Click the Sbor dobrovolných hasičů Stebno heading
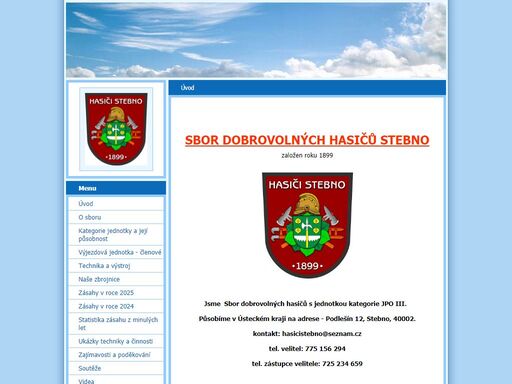The width and height of the screenshot is (512, 384). pos(307,140)
